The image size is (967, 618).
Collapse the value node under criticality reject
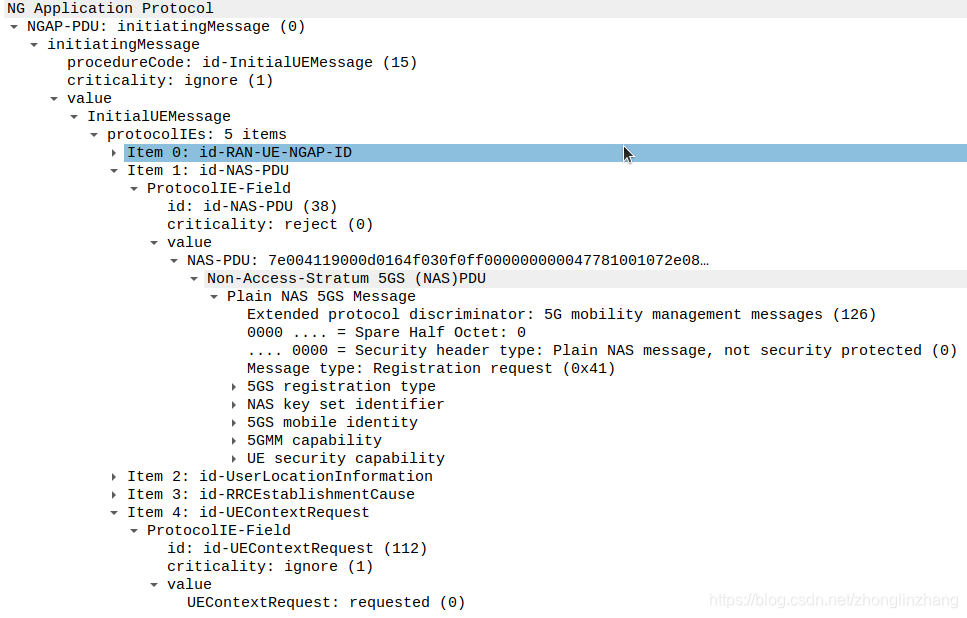coord(154,242)
